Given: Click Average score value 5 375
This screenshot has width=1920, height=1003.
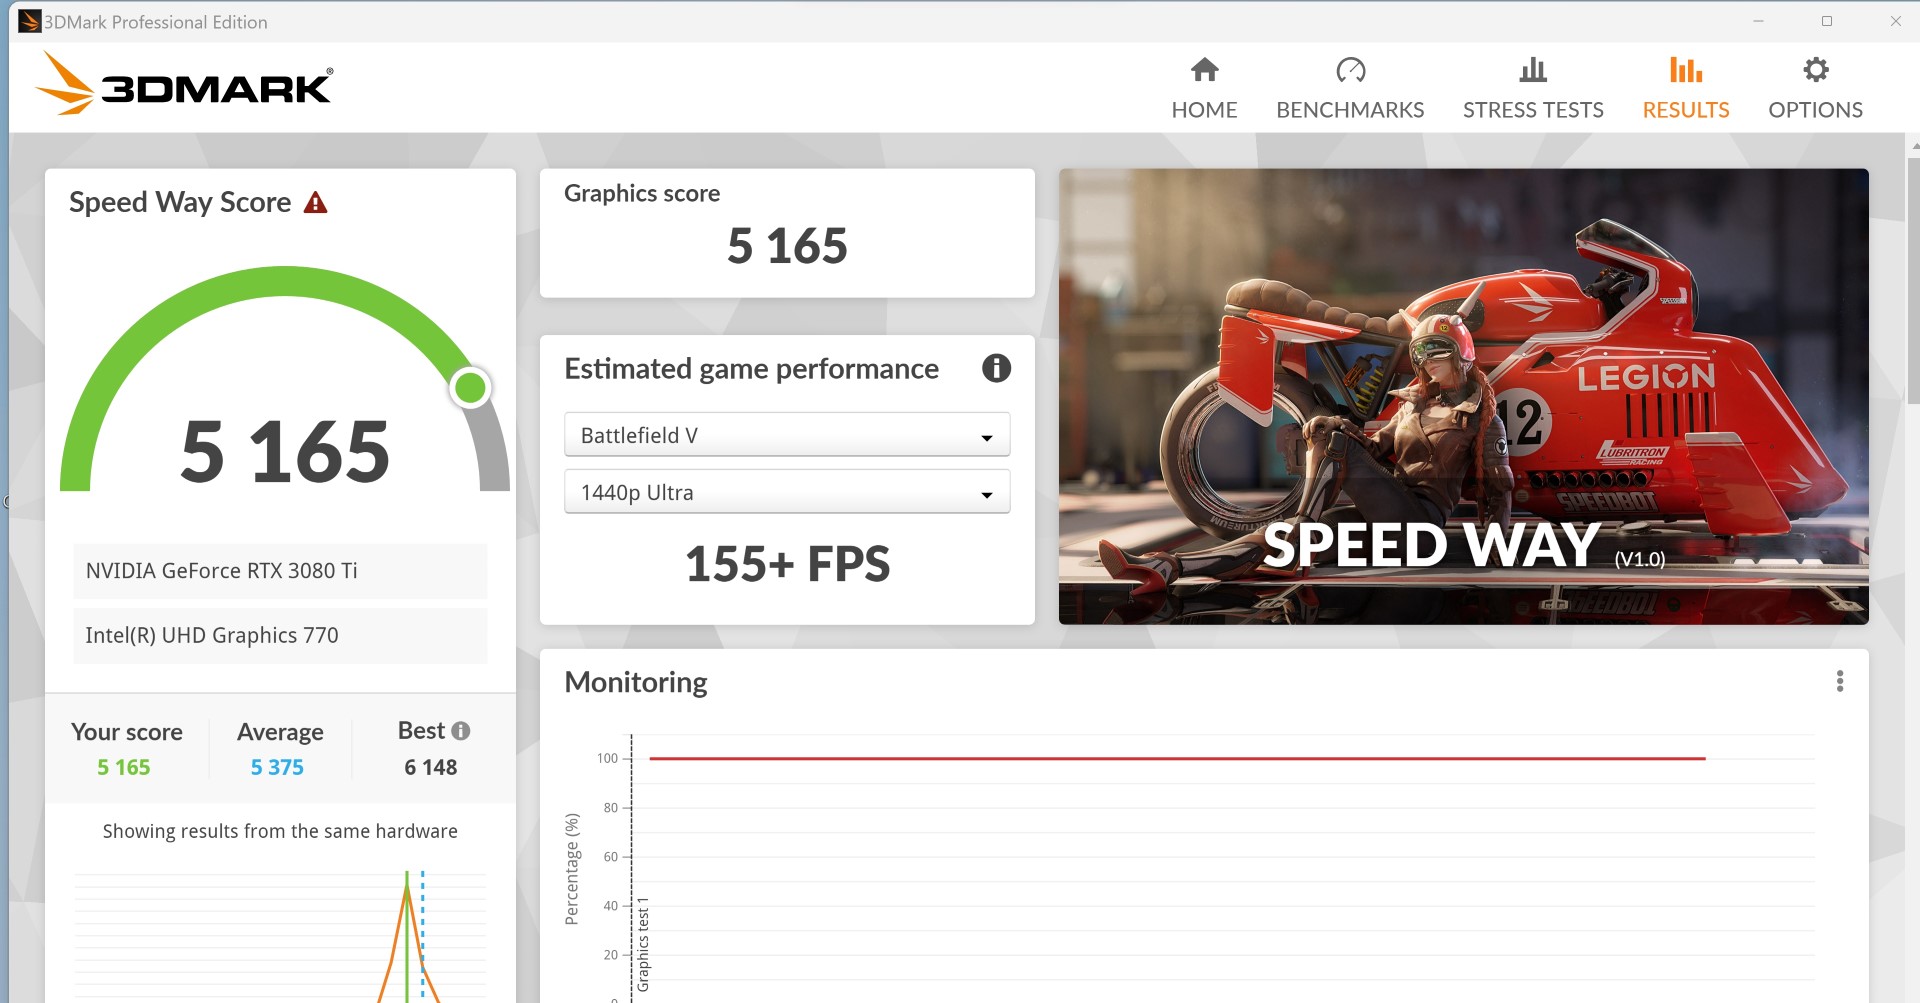Looking at the screenshot, I should click(x=277, y=767).
